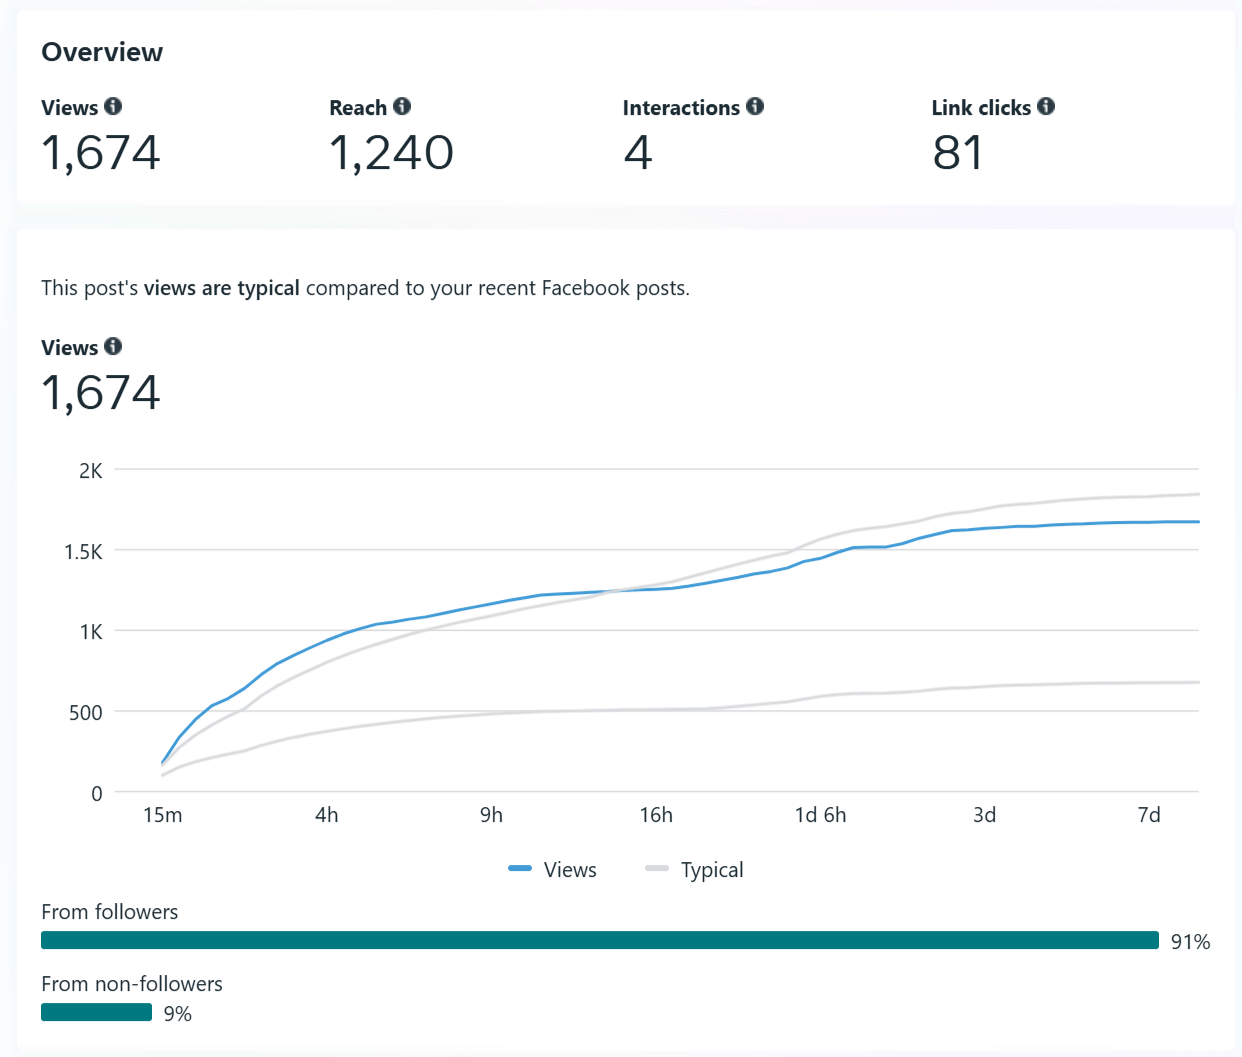
Task: Click the blue Views legend swatch
Action: [520, 869]
